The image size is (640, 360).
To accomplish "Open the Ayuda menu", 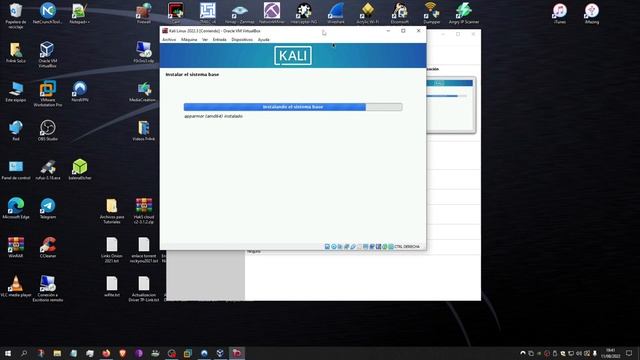I will (x=264, y=40).
